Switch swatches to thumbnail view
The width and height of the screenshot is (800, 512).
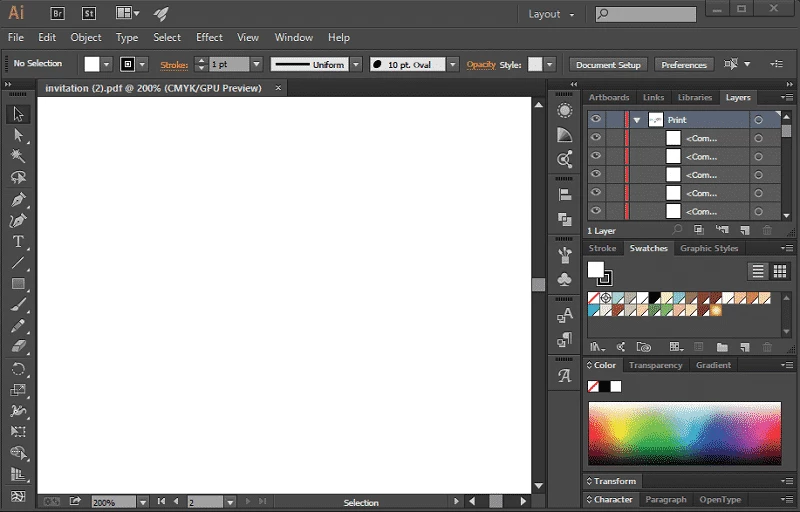pyautogui.click(x=779, y=271)
